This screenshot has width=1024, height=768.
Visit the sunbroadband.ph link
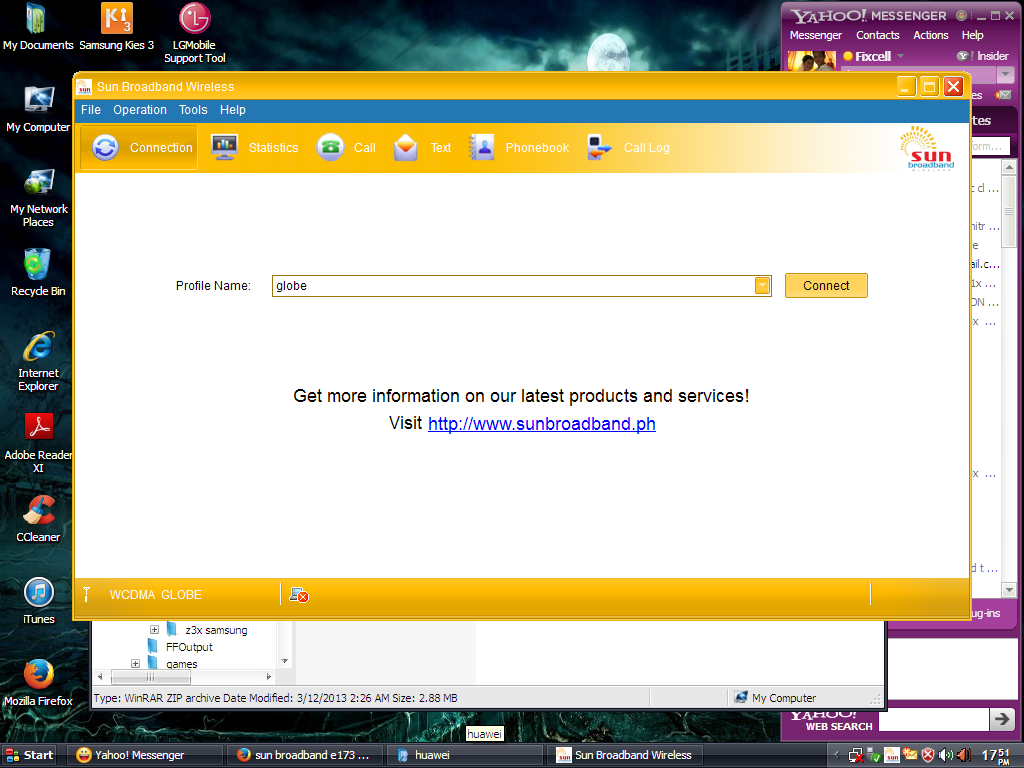(541, 424)
